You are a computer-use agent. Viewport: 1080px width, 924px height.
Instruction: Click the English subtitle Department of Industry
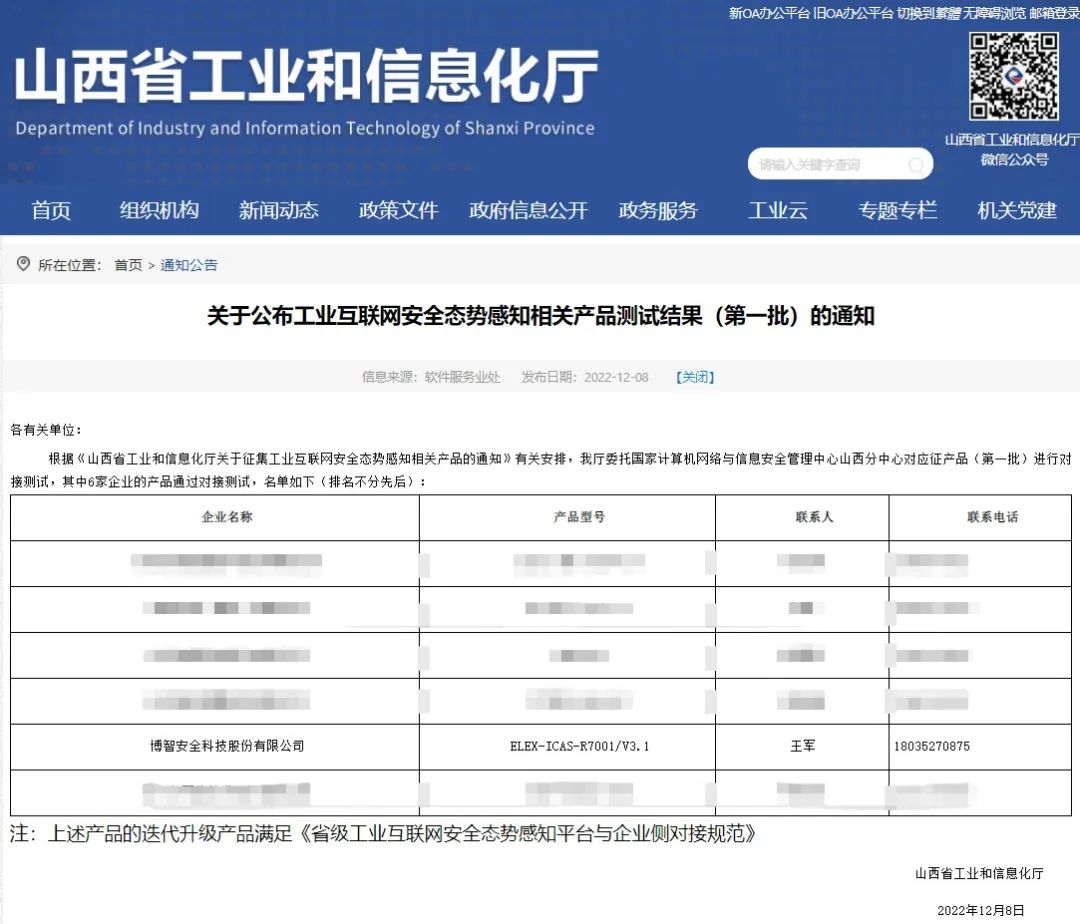coord(305,129)
